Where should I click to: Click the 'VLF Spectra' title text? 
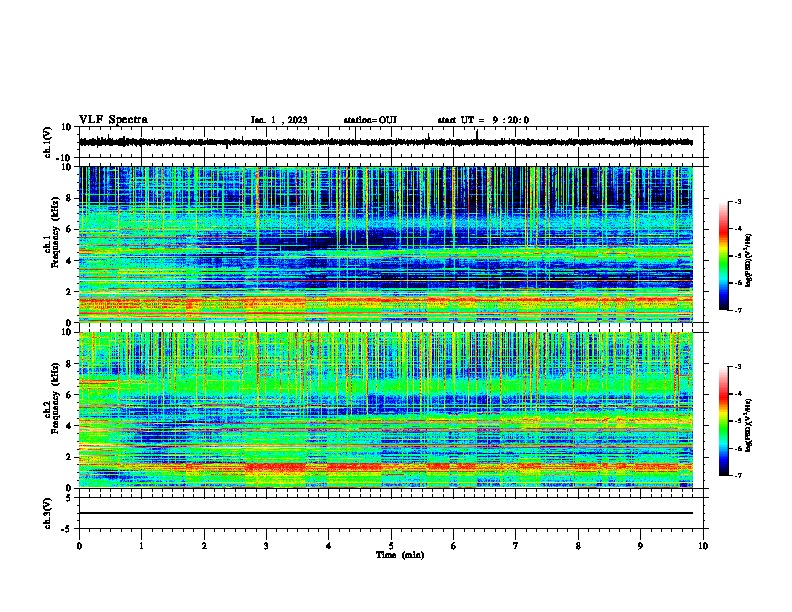pyautogui.click(x=113, y=120)
